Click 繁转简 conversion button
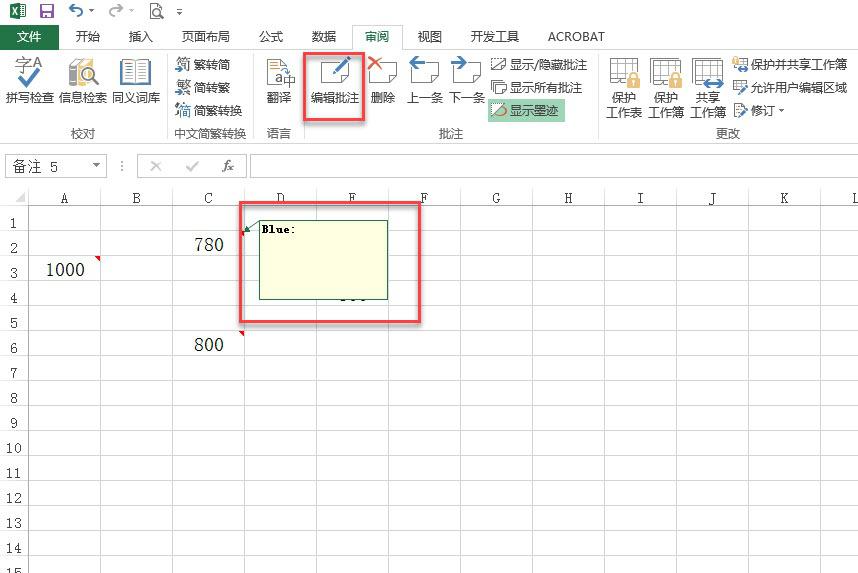858x573 pixels. pyautogui.click(x=203, y=65)
